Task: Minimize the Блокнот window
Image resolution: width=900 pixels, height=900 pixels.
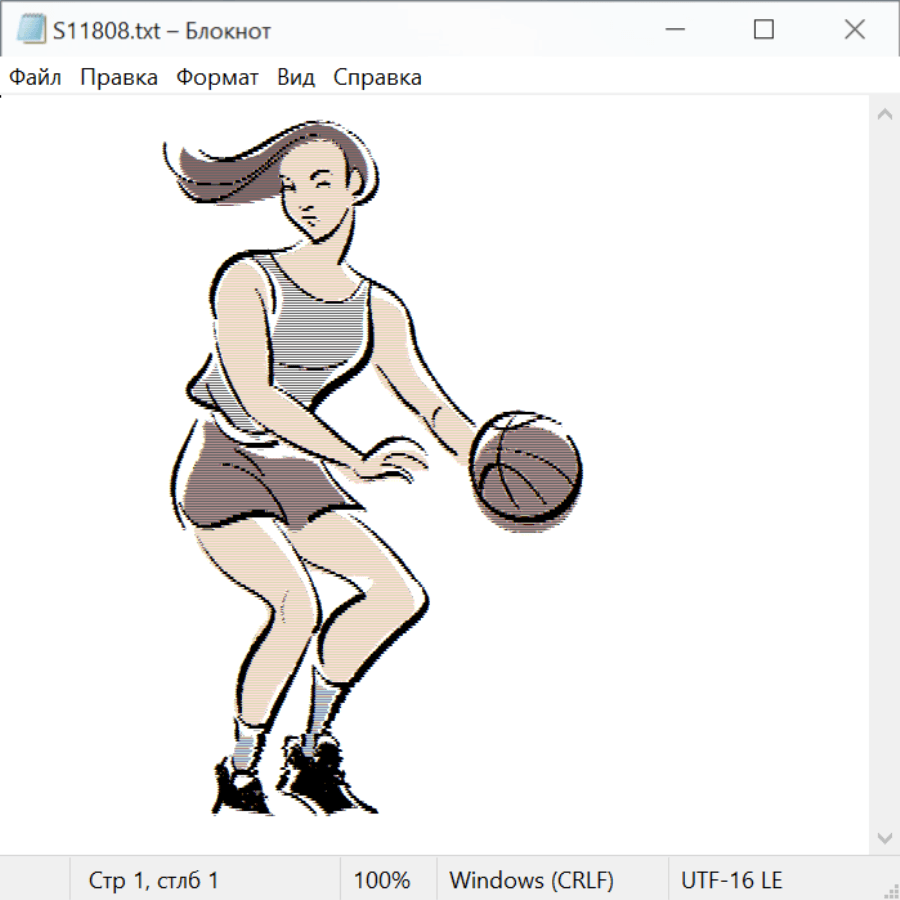Action: tap(673, 30)
